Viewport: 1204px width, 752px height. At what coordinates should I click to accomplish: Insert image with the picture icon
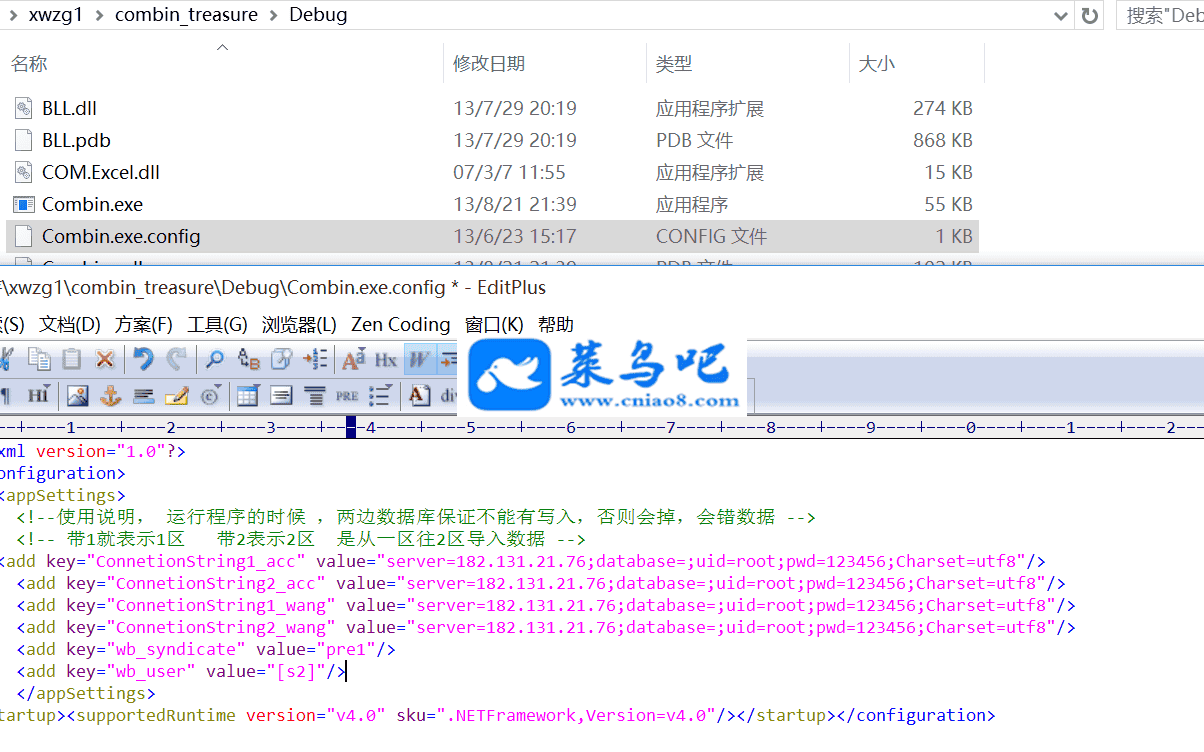[x=77, y=396]
